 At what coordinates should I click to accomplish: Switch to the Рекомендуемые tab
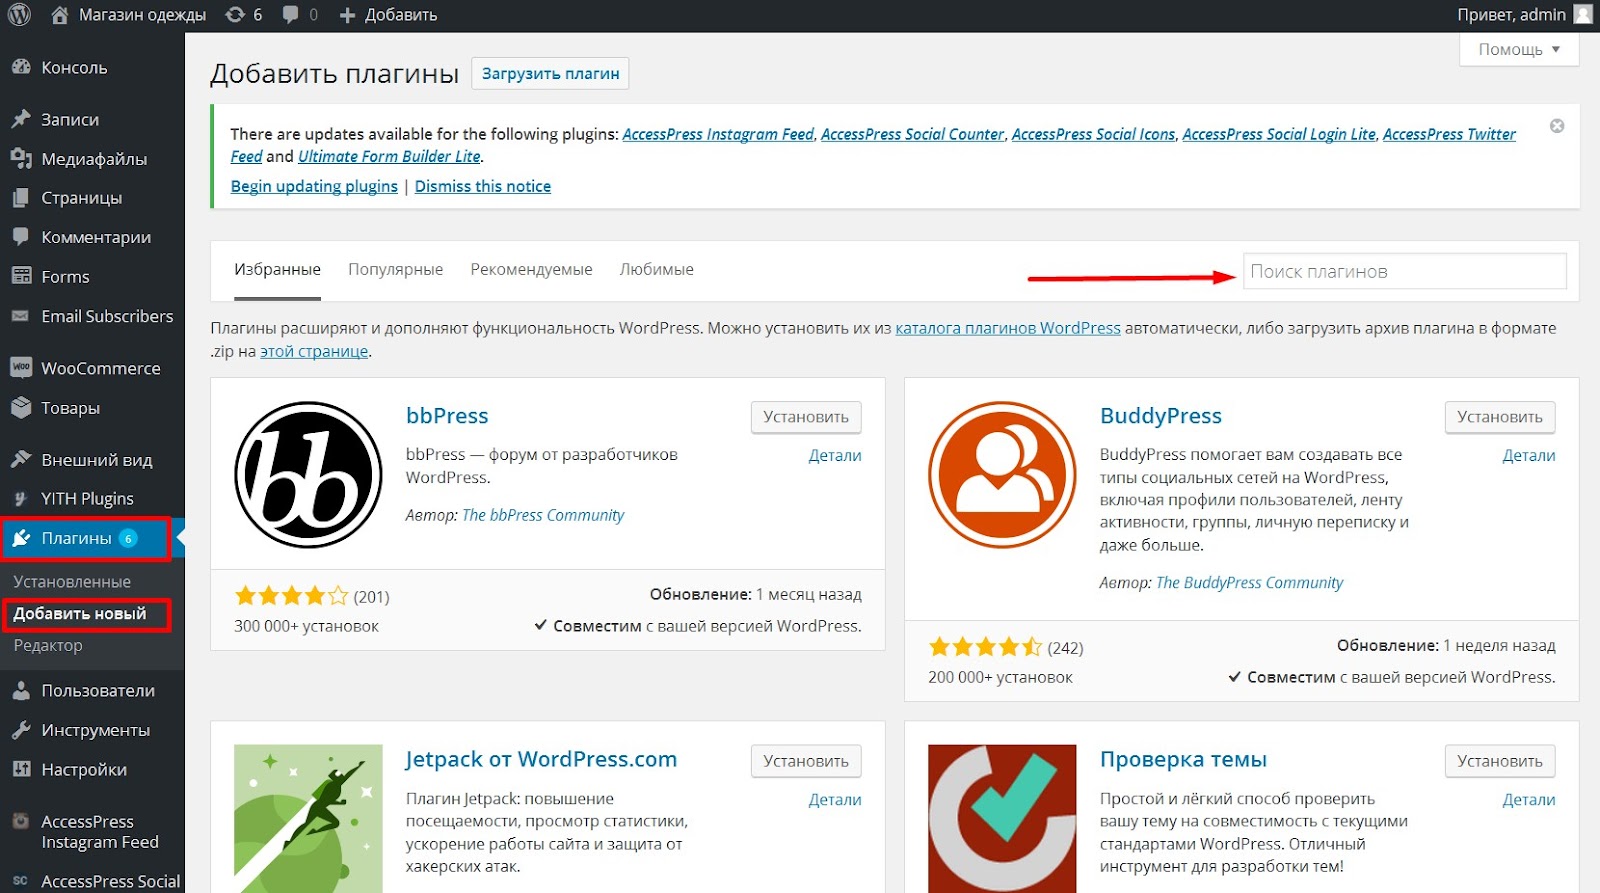click(531, 269)
